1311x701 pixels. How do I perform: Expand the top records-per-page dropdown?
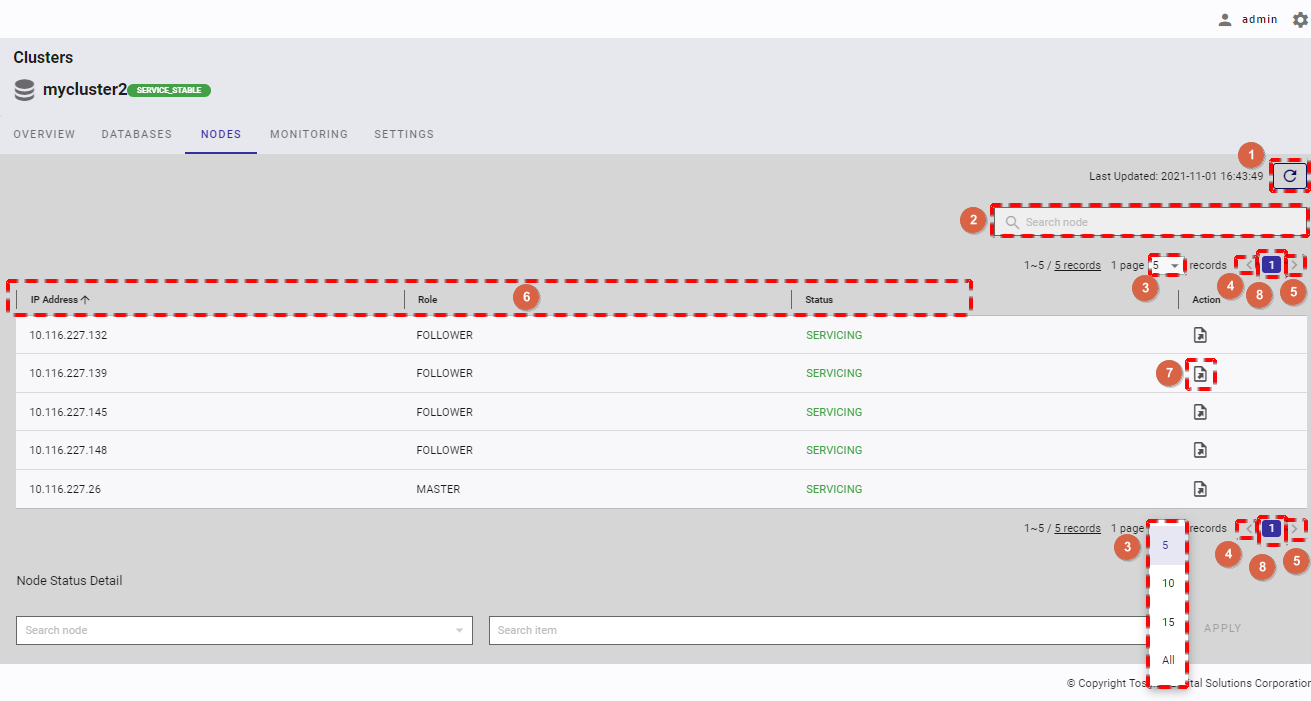pos(1166,266)
